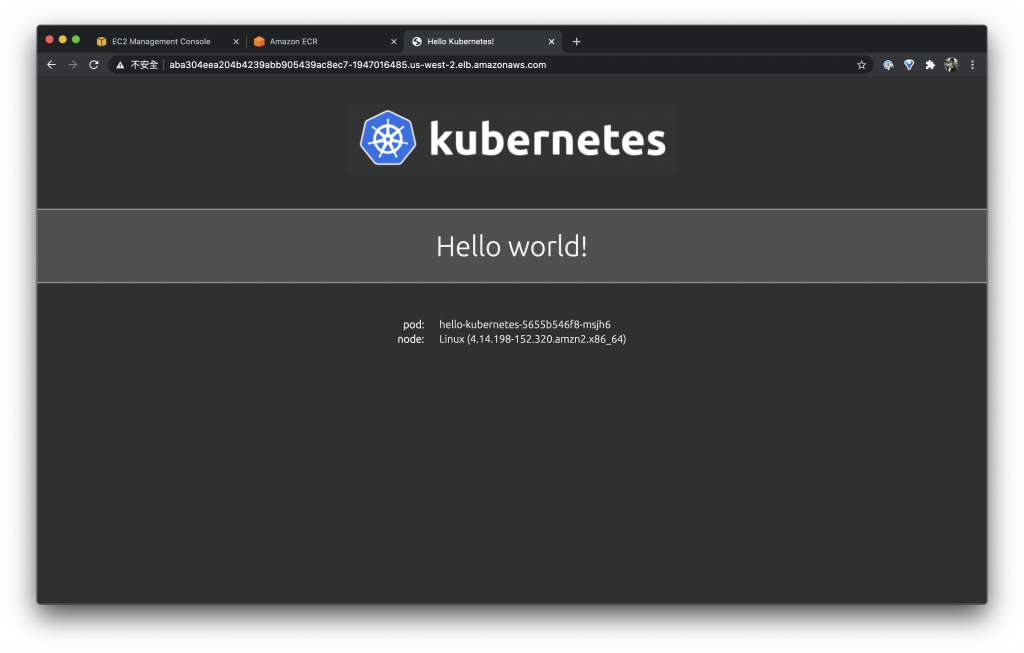Open the Chrome three-dot menu
This screenshot has height=653, width=1024.
point(972,65)
